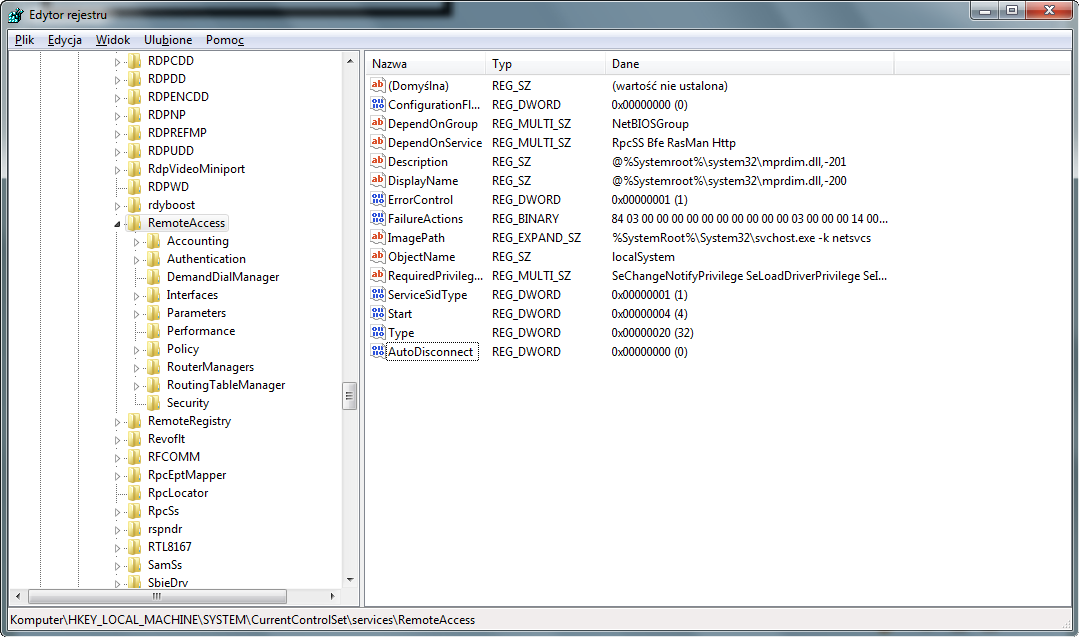Screen dimensions: 1080x638
Task: Click the DWORD icon of Start value
Action: click(x=377, y=313)
